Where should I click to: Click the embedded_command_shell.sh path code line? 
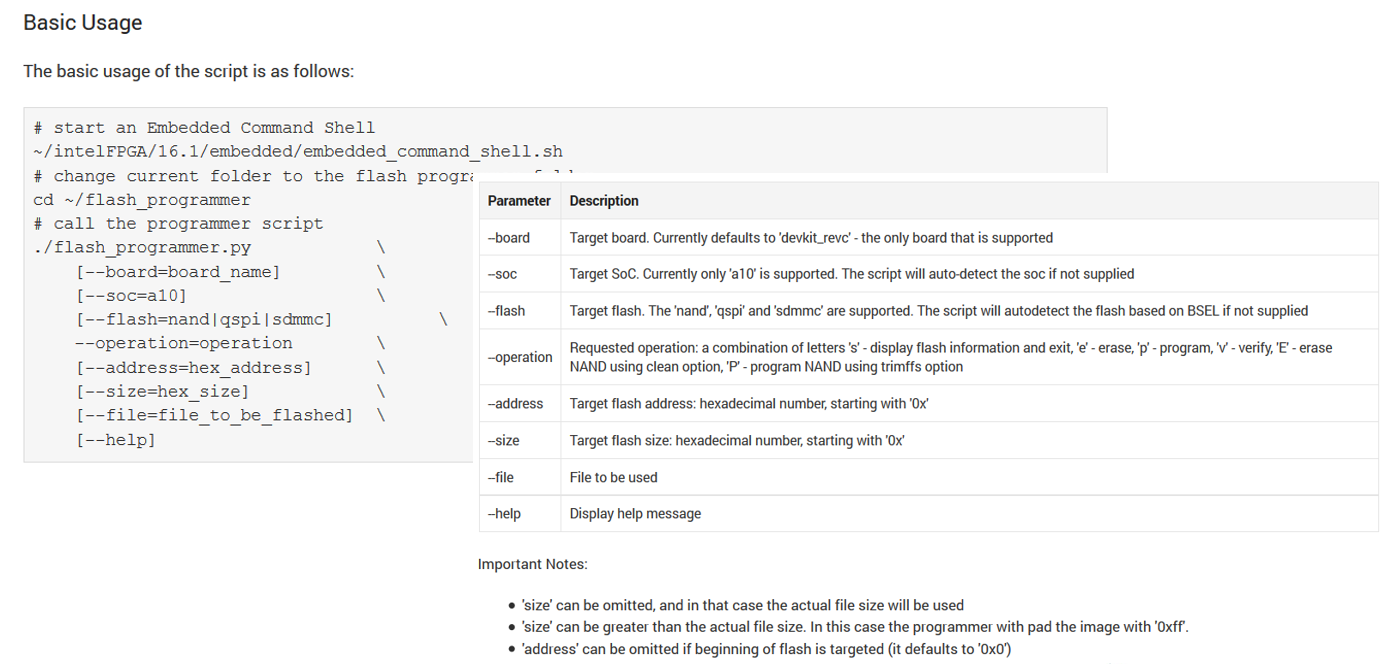pos(298,152)
